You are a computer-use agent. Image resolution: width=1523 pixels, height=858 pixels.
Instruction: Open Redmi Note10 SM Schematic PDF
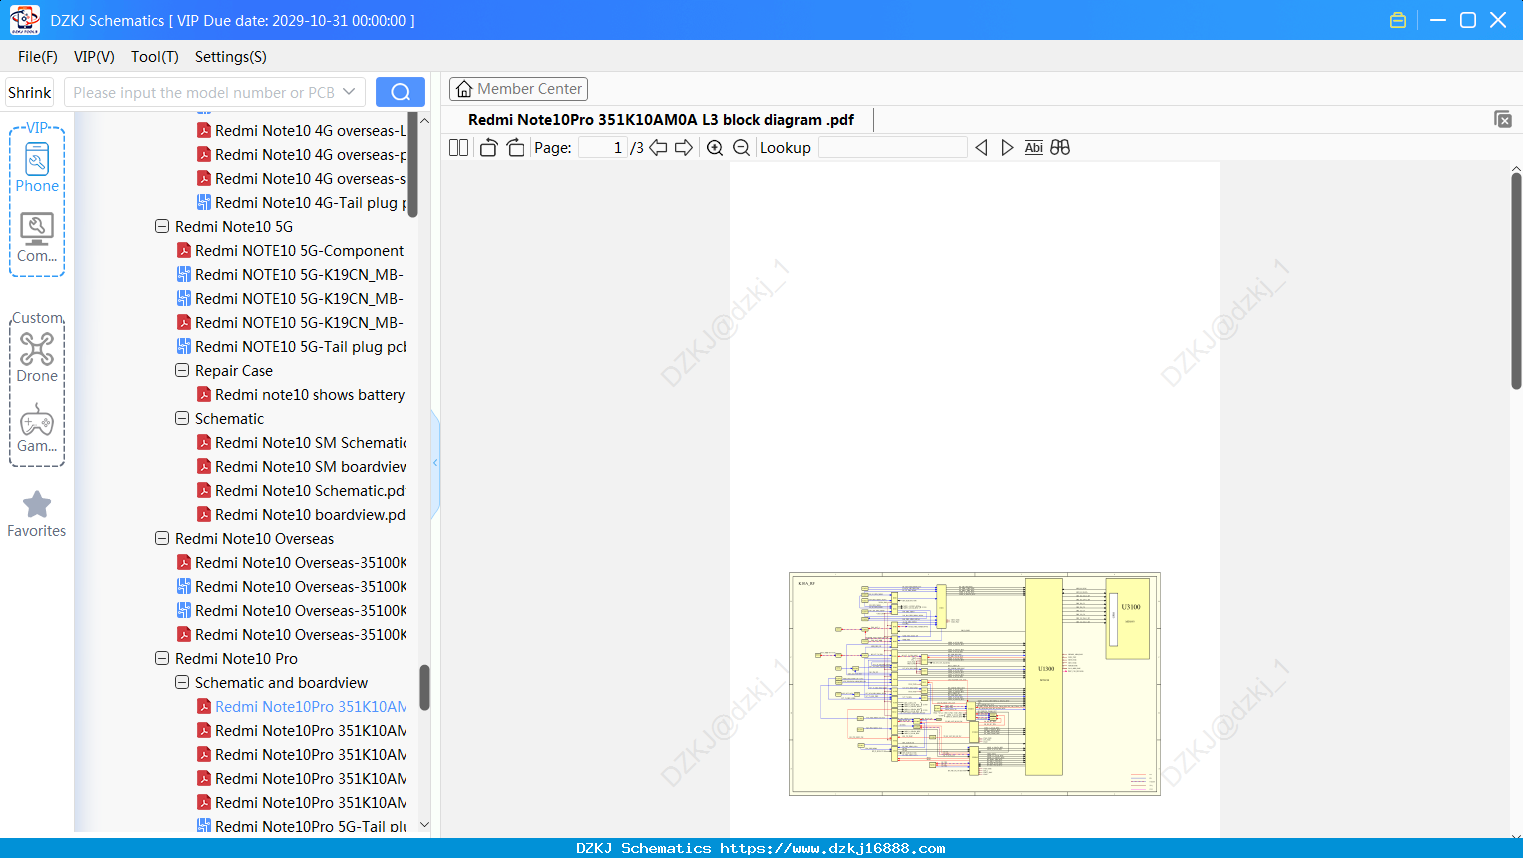[x=302, y=442]
